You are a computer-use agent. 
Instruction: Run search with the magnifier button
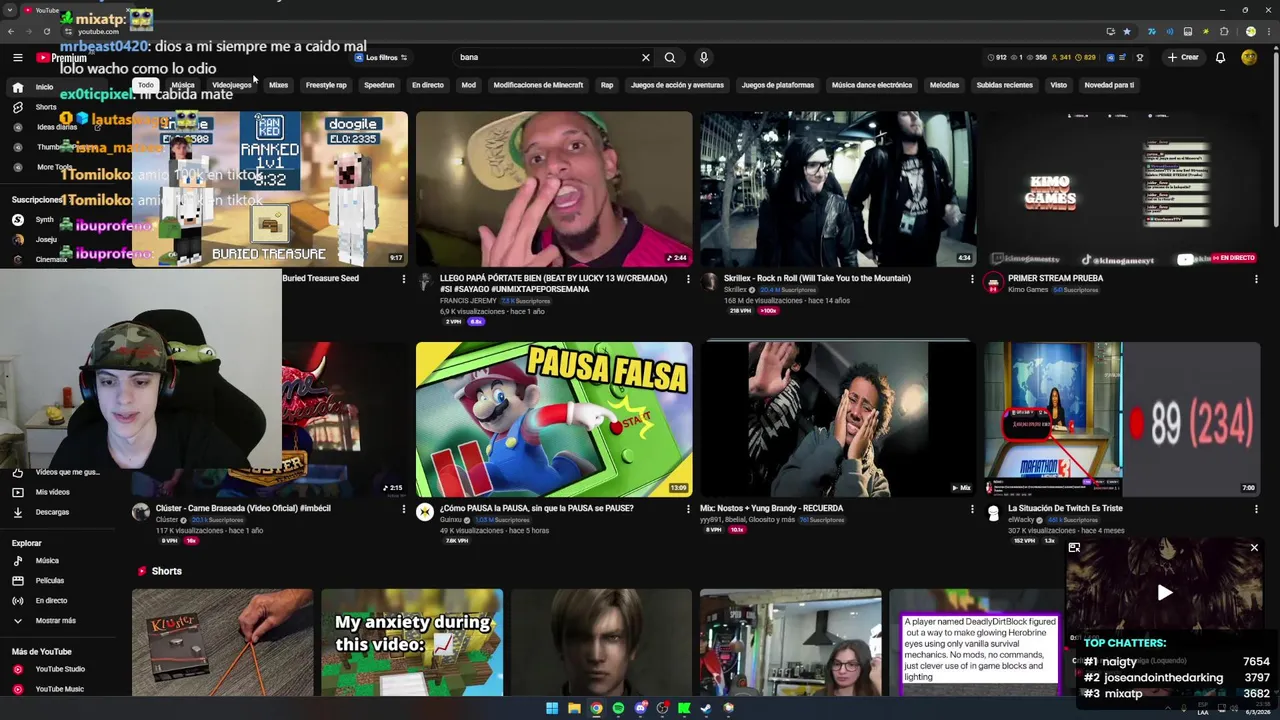coord(670,57)
